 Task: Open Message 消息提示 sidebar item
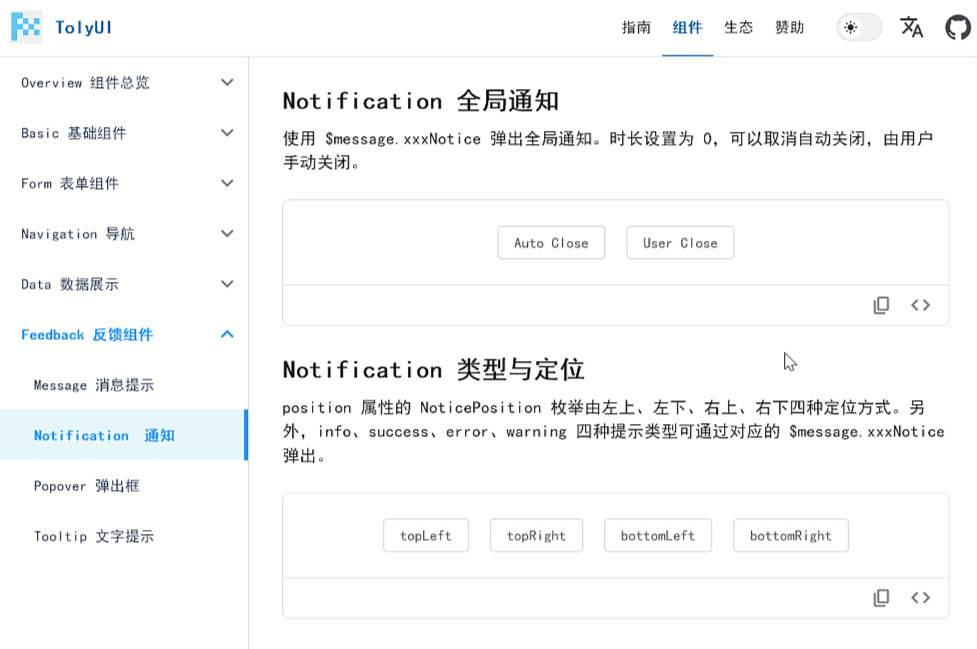point(125,385)
